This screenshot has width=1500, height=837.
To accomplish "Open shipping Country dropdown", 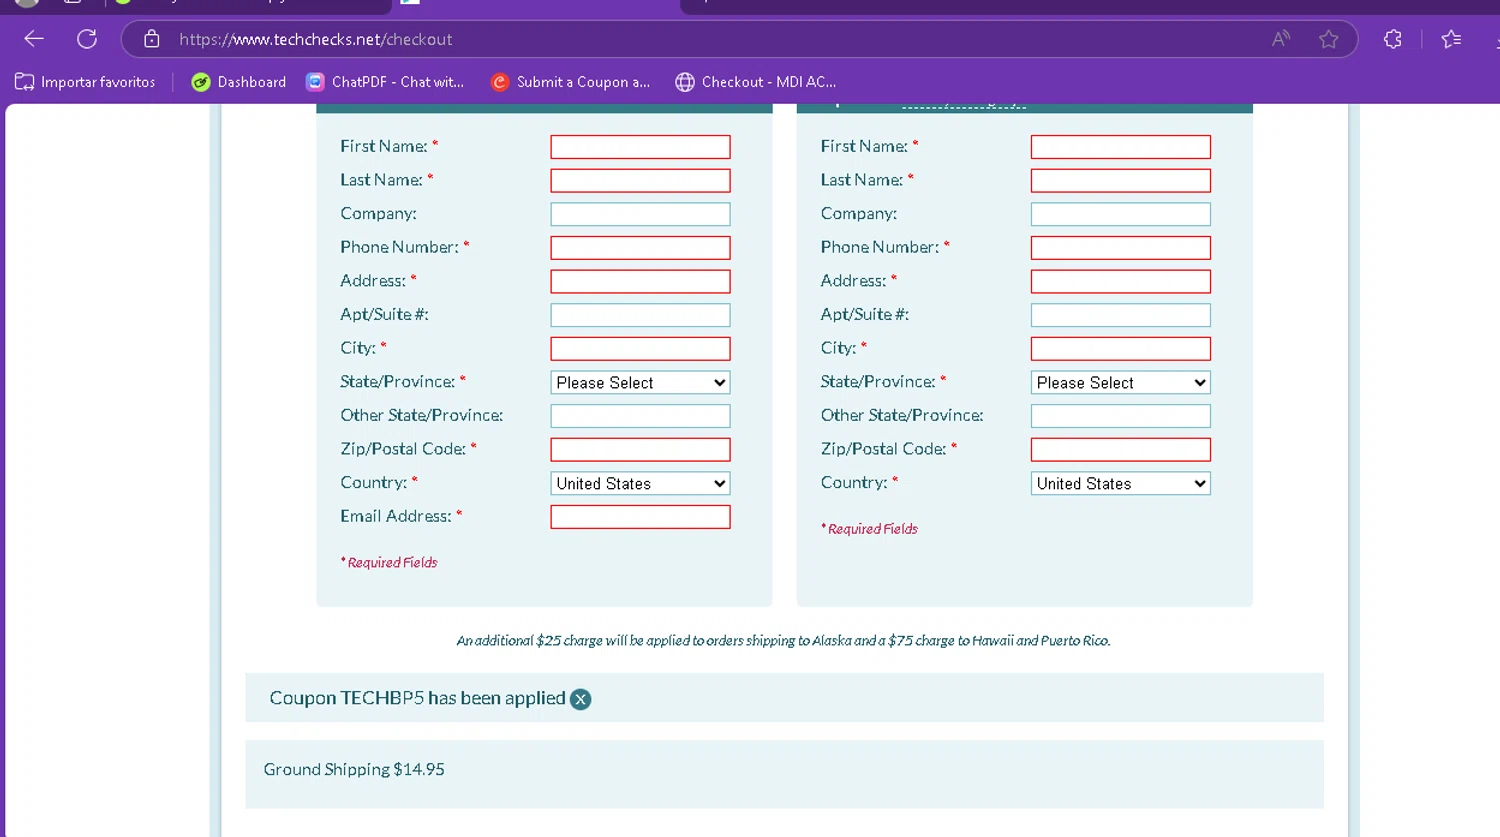I will (1121, 483).
